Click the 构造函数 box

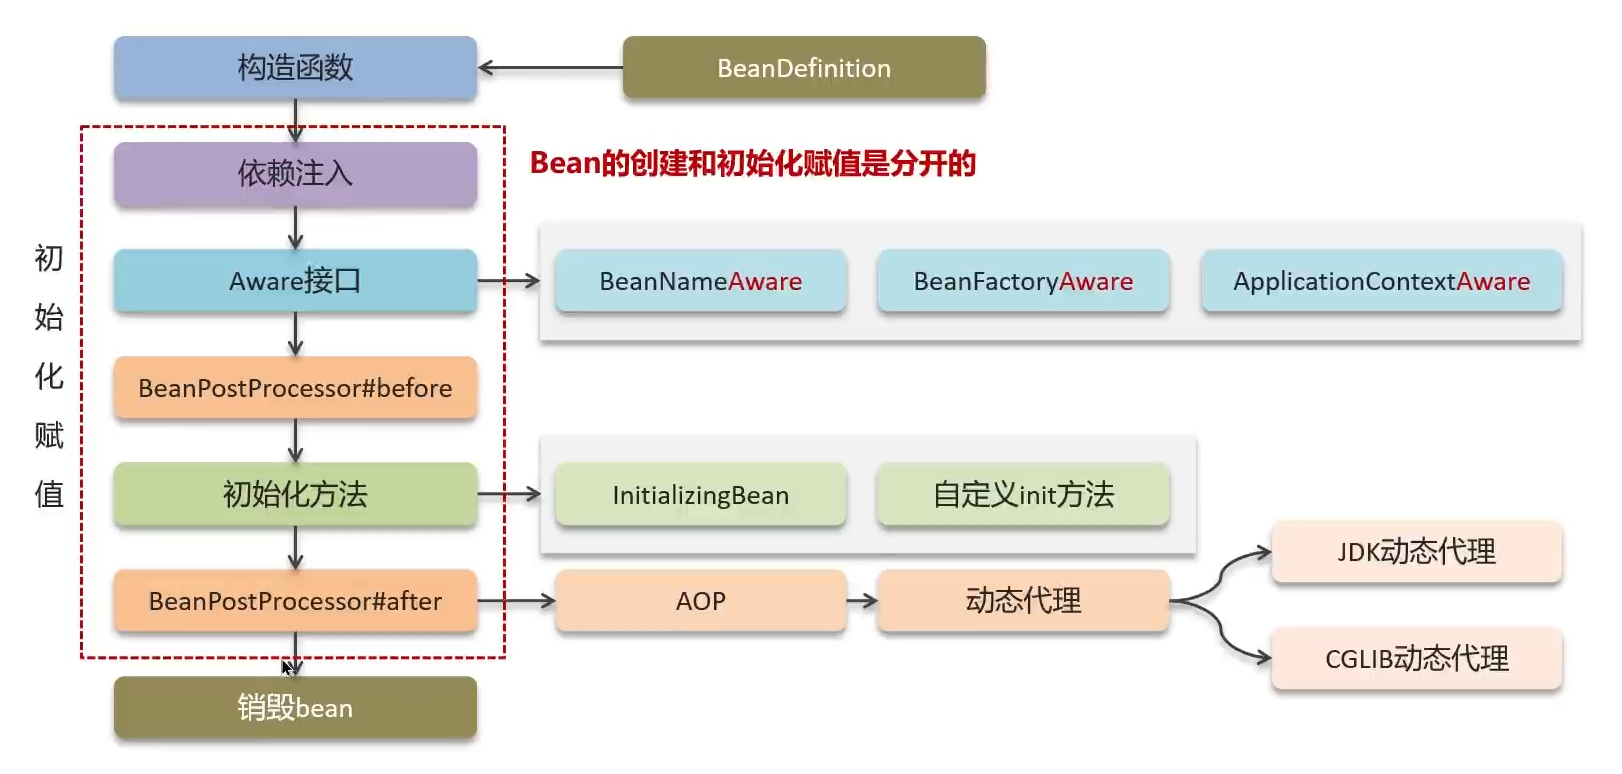pyautogui.click(x=295, y=68)
